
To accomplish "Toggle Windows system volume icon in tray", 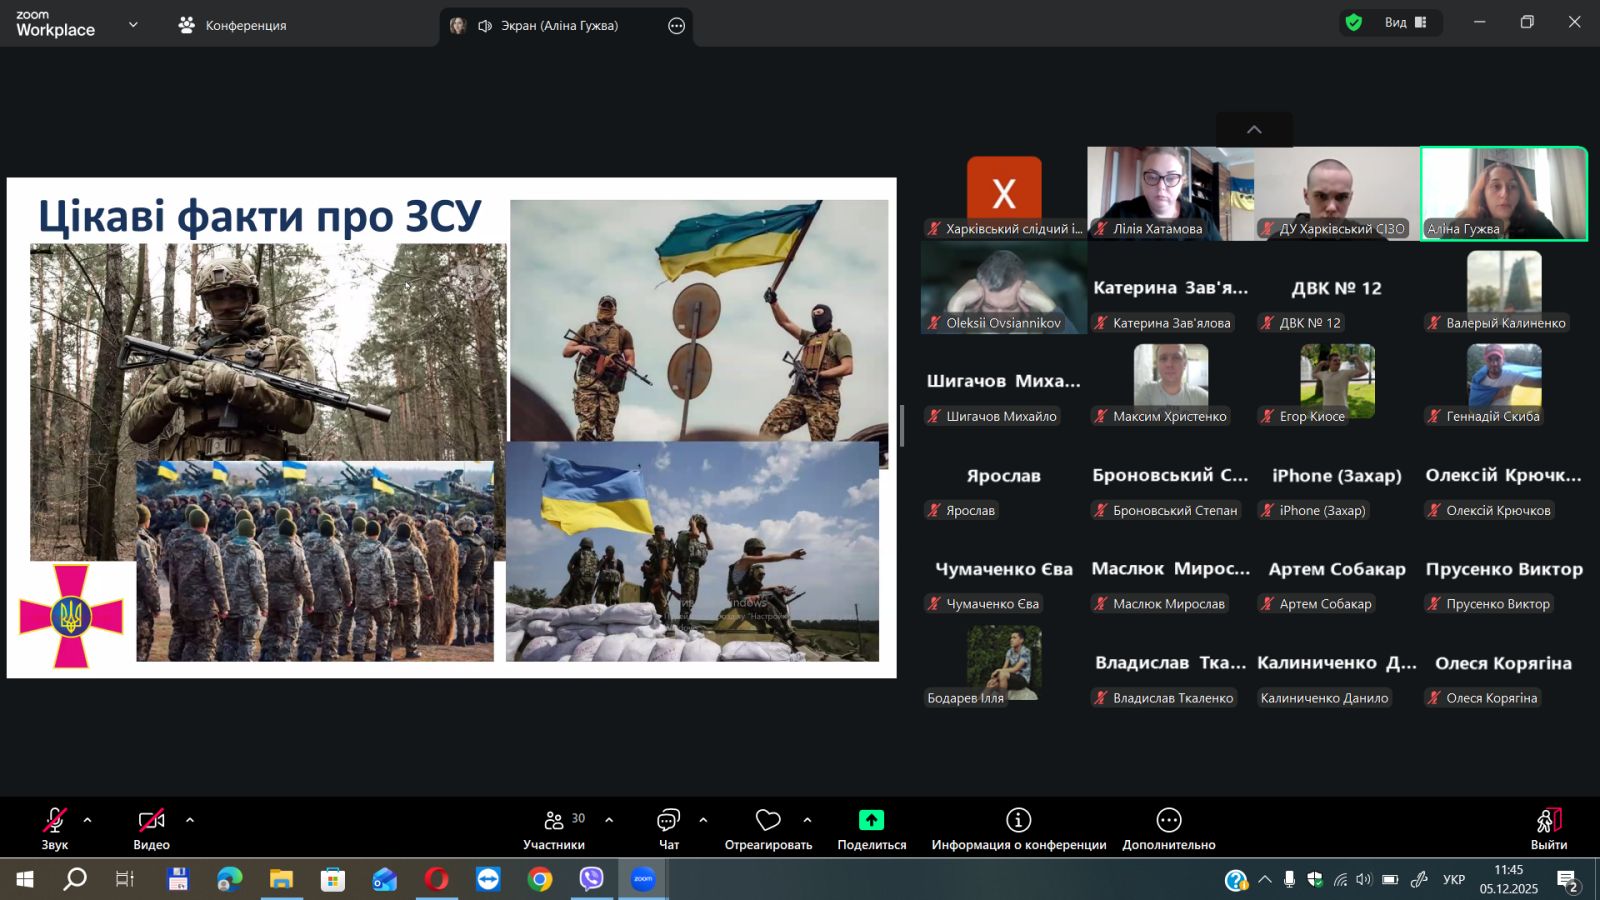I will tap(1364, 880).
